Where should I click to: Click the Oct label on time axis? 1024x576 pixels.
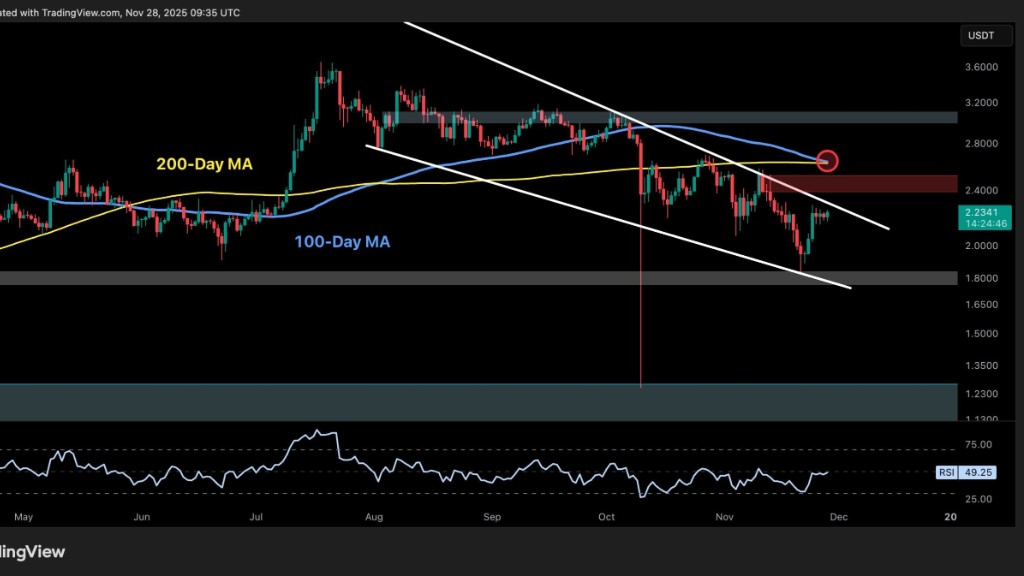tap(606, 517)
